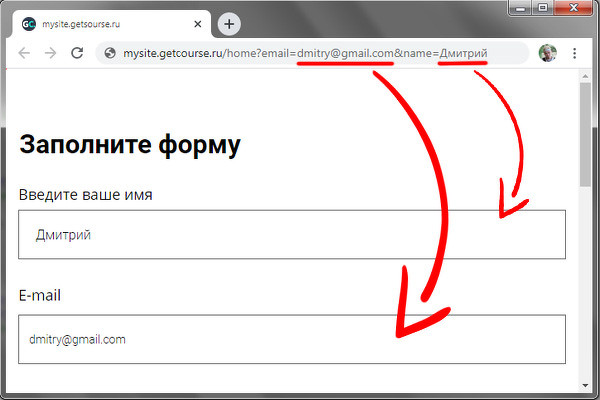Click the name field containing Дмитрий
This screenshot has height=400, width=600.
pyautogui.click(x=292, y=235)
